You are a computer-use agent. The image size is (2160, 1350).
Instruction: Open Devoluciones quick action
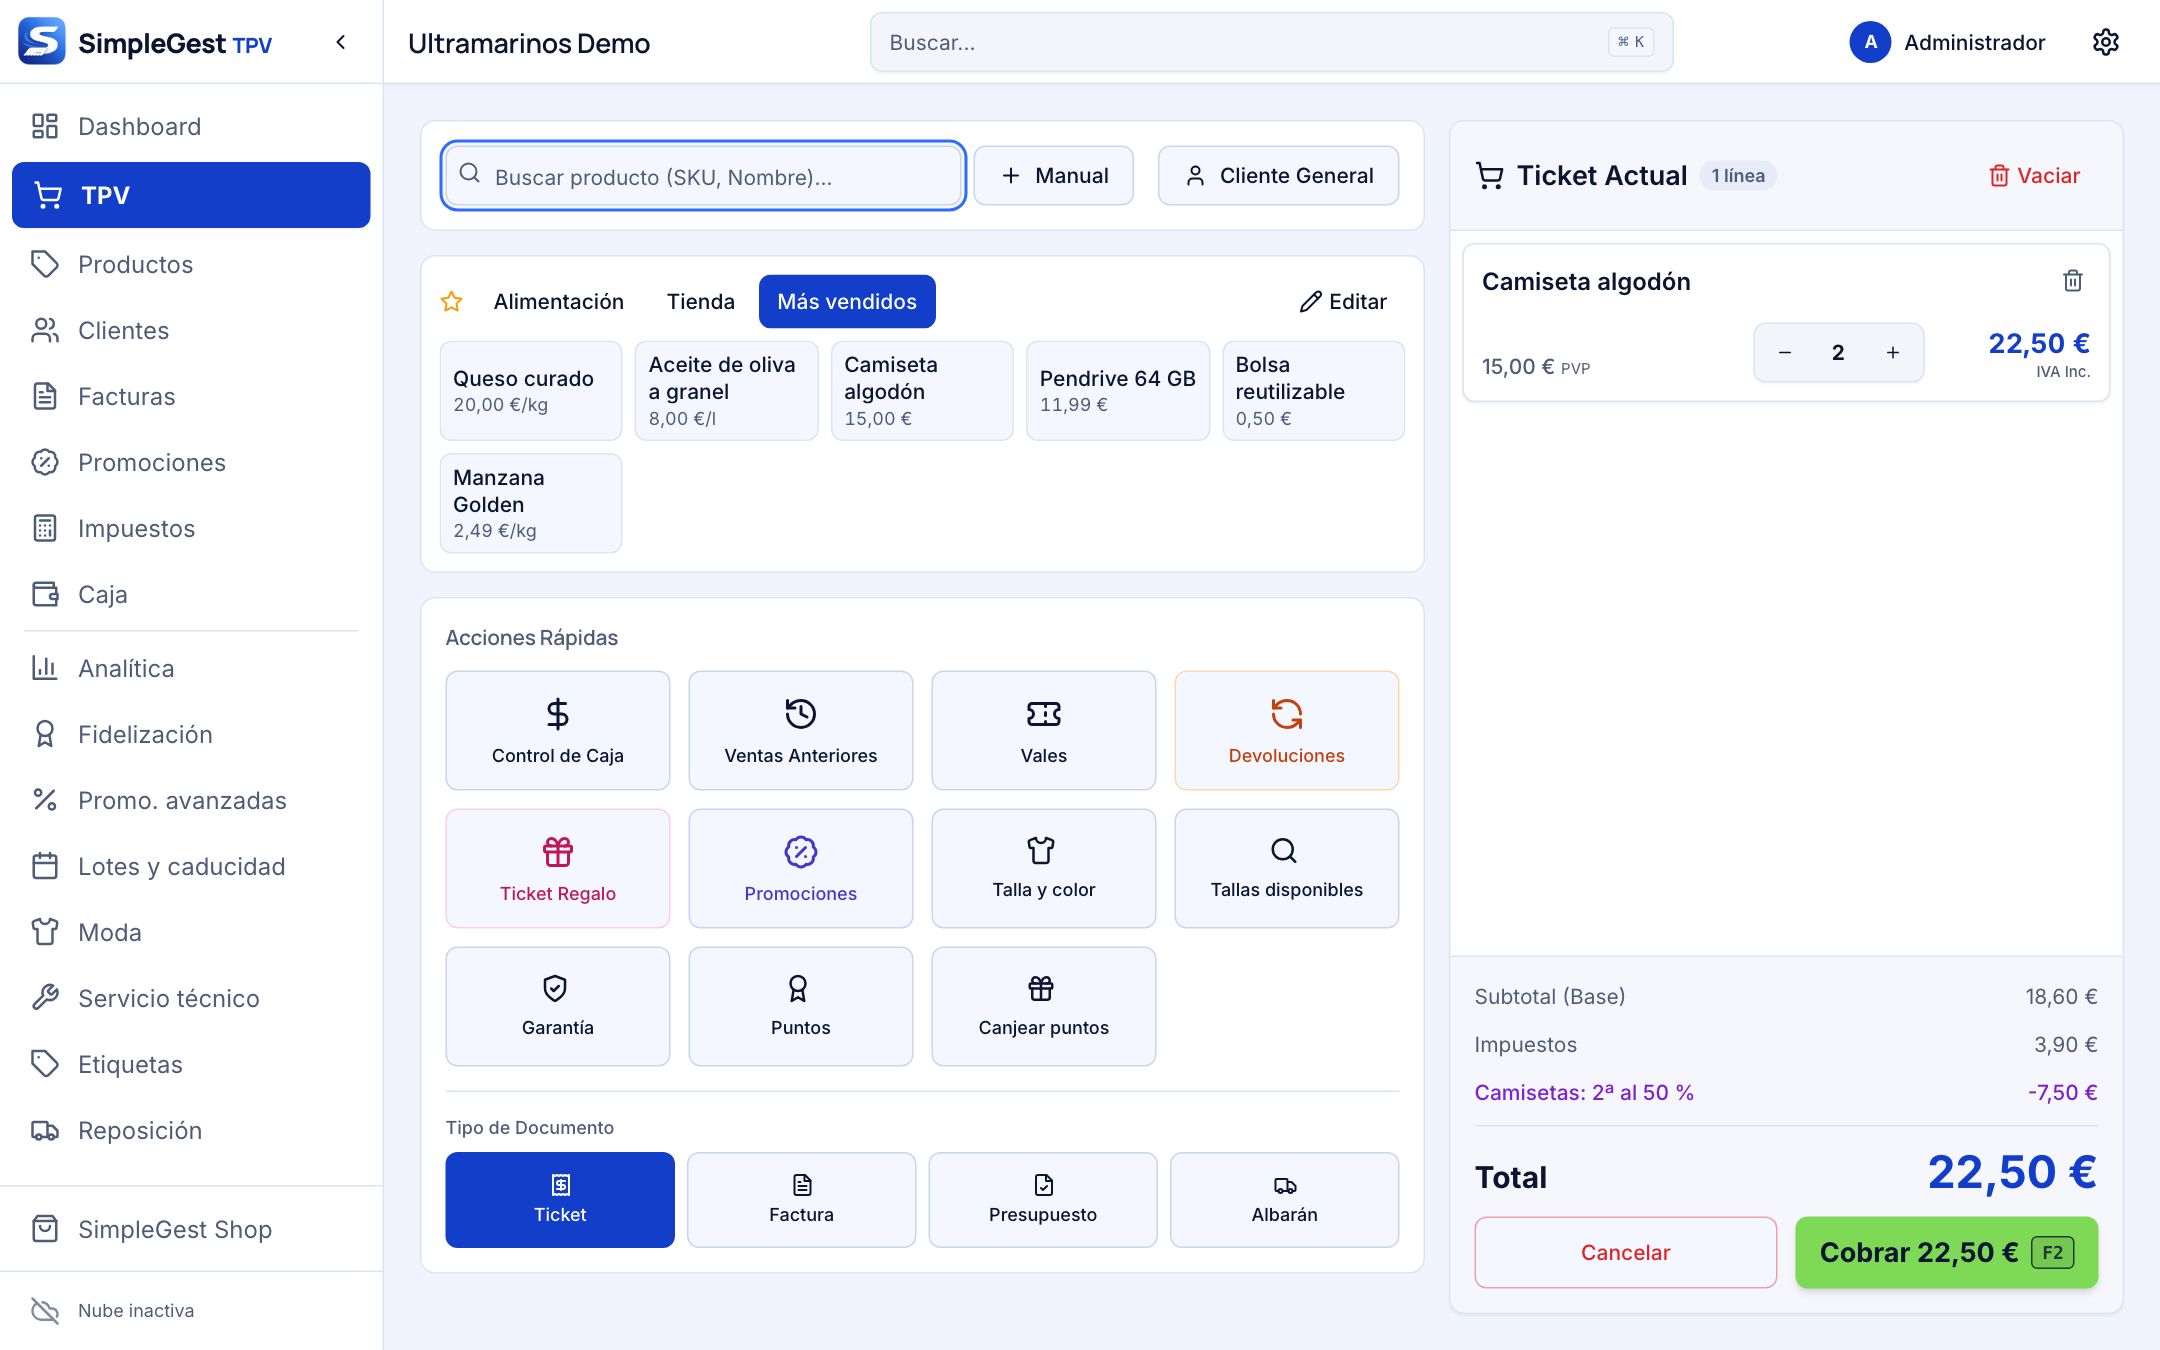coord(1287,730)
